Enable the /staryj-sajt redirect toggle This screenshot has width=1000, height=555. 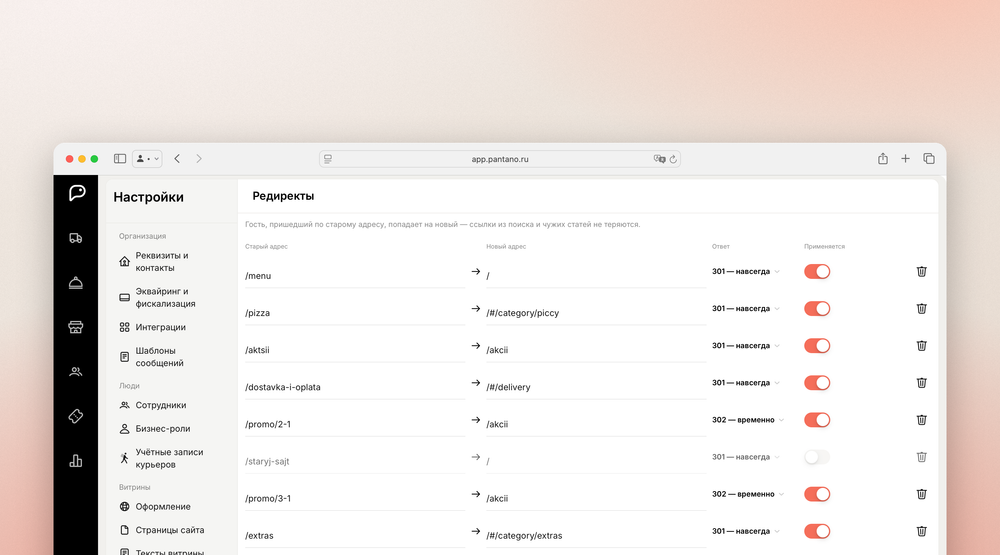[817, 457]
